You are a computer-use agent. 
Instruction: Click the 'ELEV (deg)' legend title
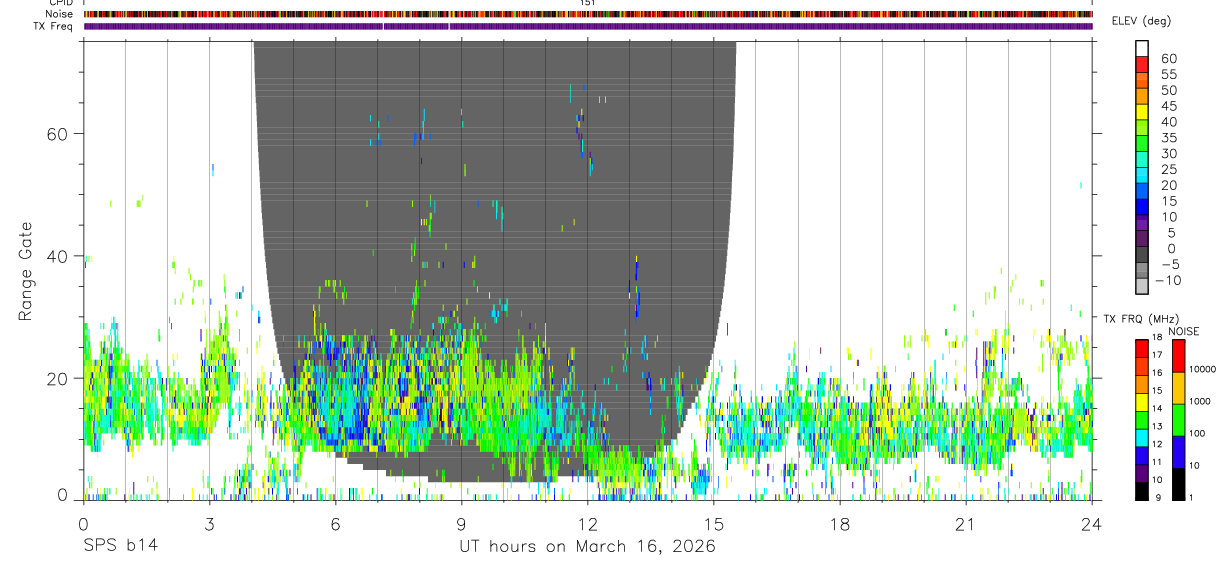(1141, 22)
